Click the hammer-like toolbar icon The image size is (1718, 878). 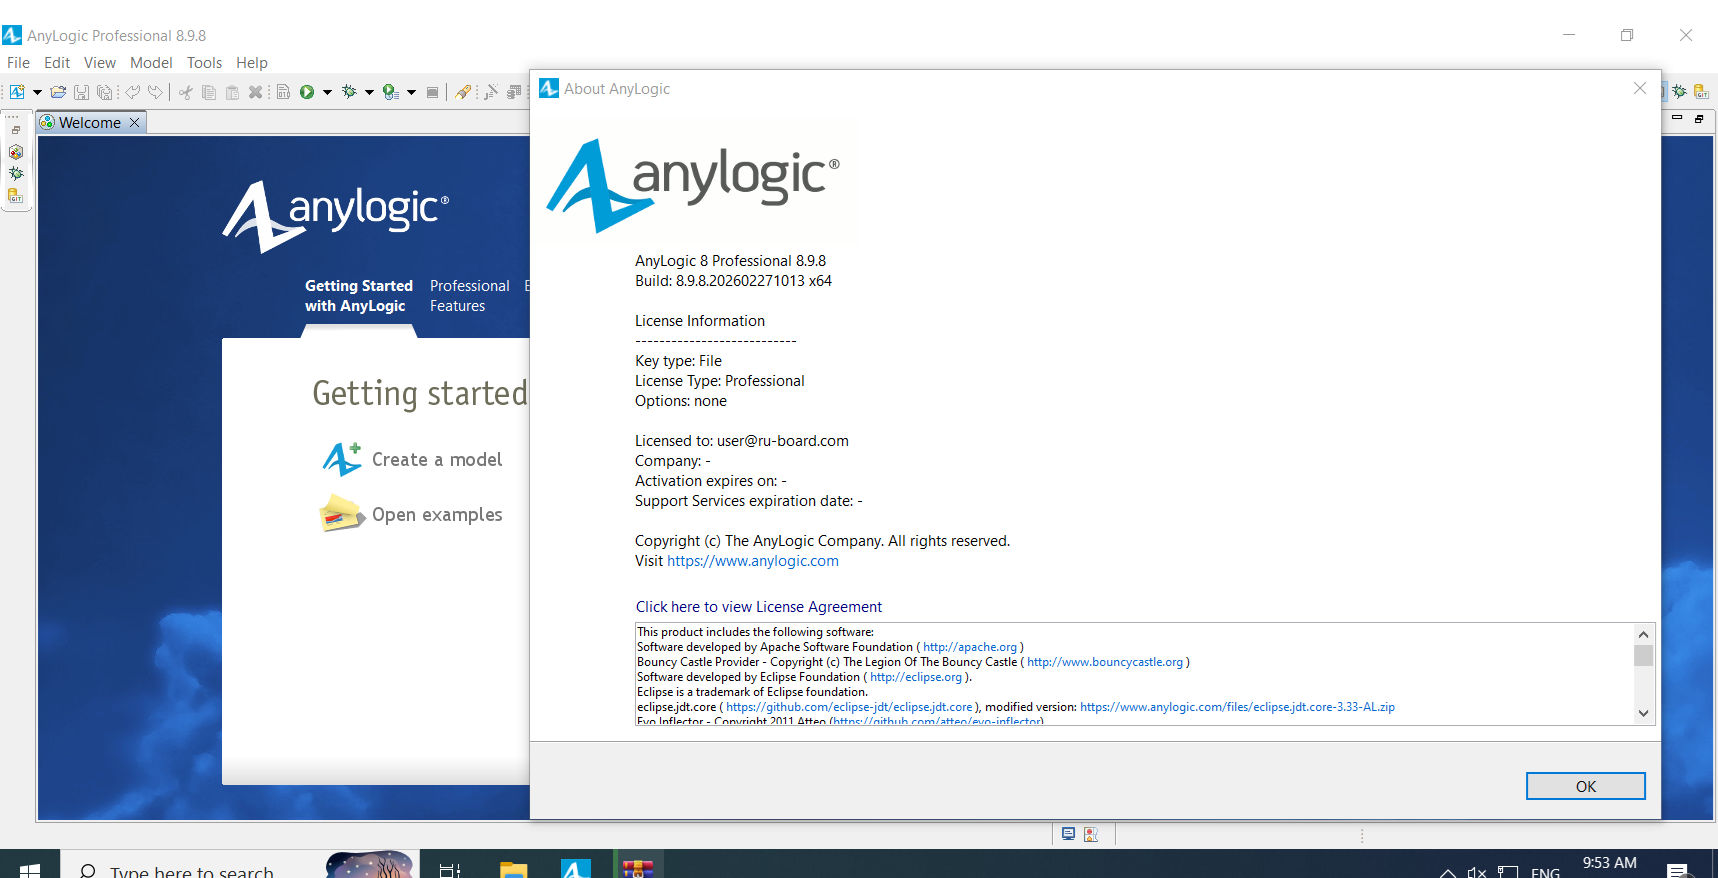491,92
